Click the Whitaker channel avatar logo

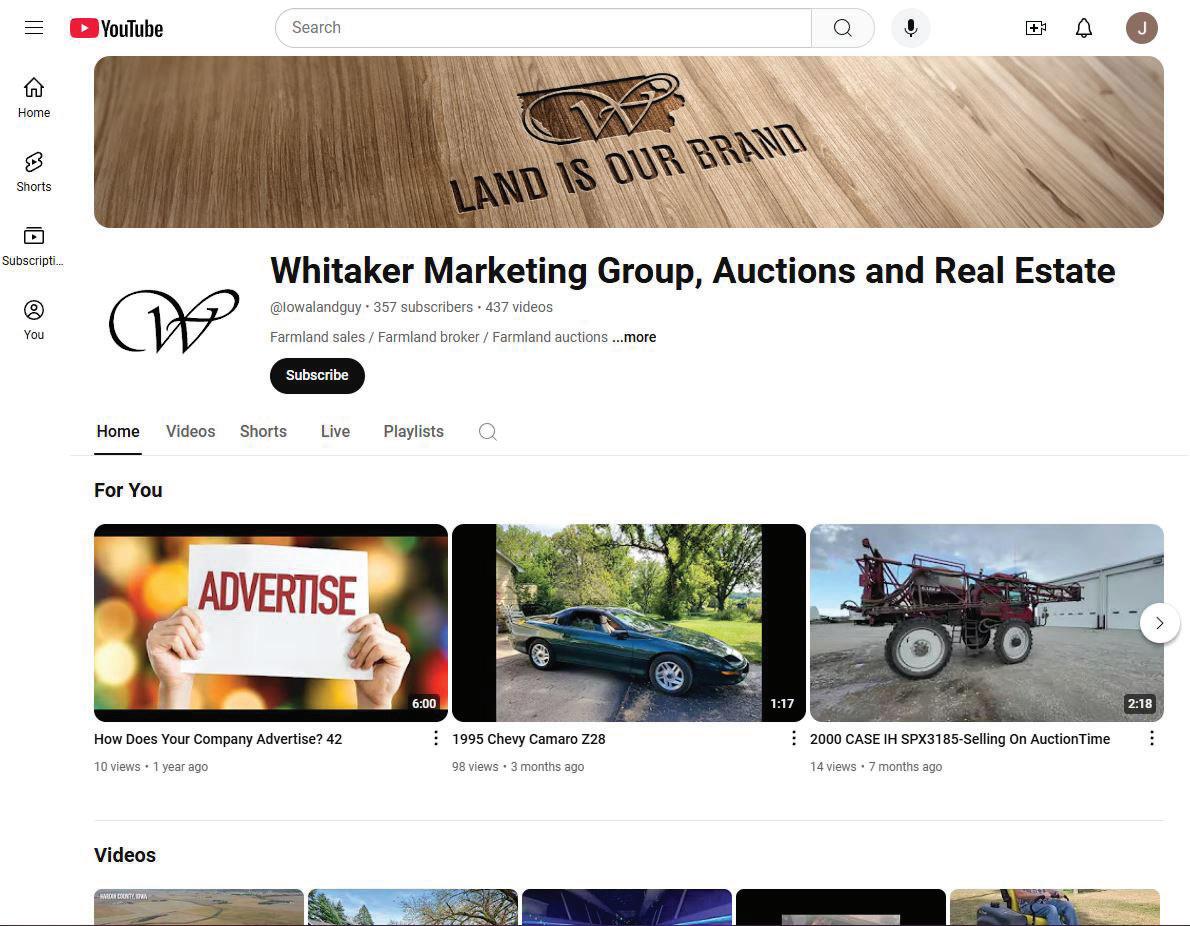(175, 320)
